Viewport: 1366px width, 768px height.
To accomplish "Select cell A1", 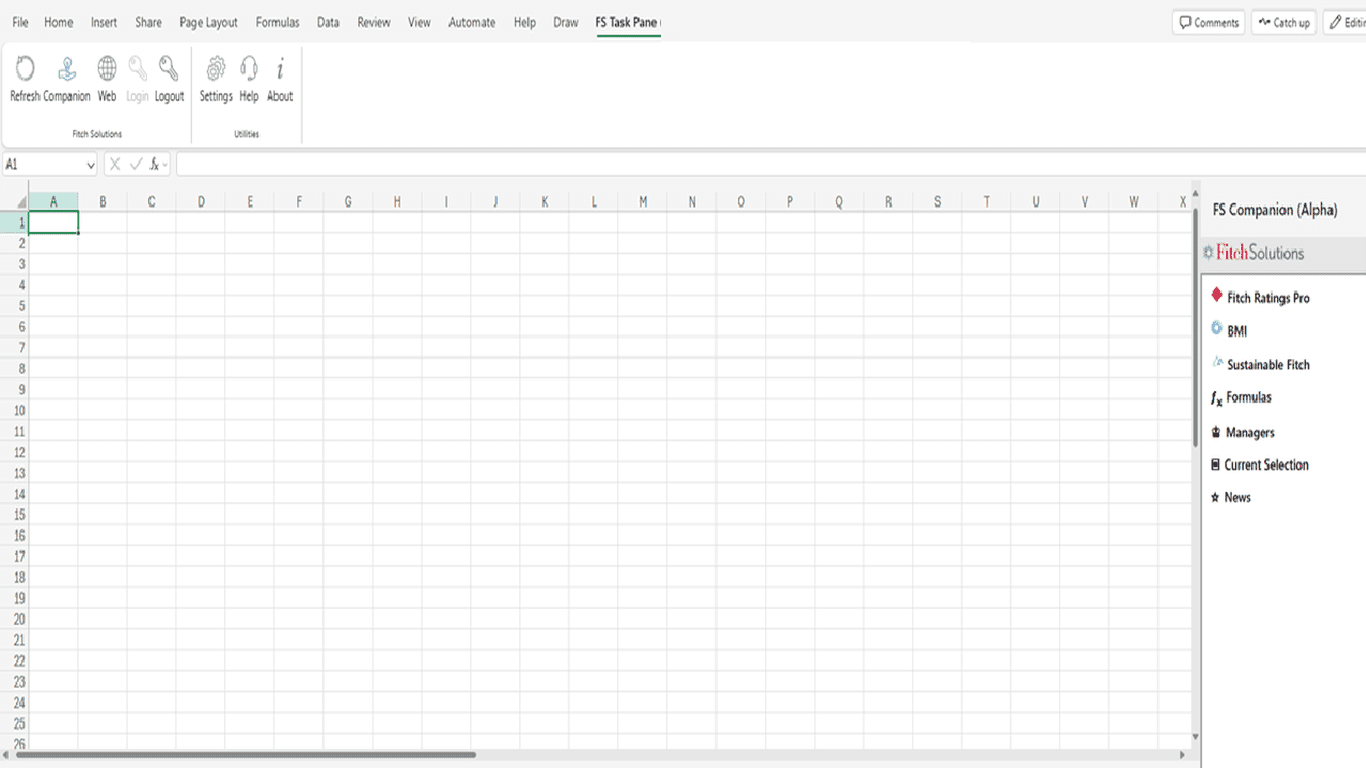I will coord(54,223).
